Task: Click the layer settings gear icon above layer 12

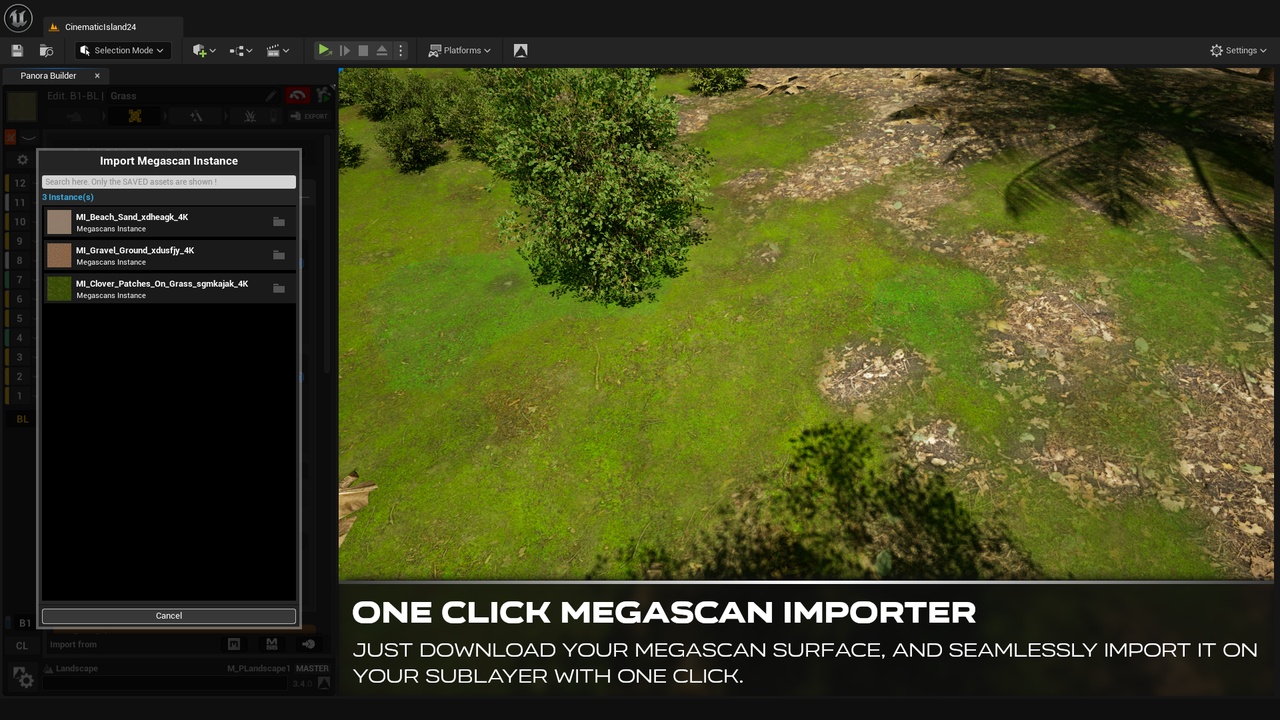Action: coord(23,160)
